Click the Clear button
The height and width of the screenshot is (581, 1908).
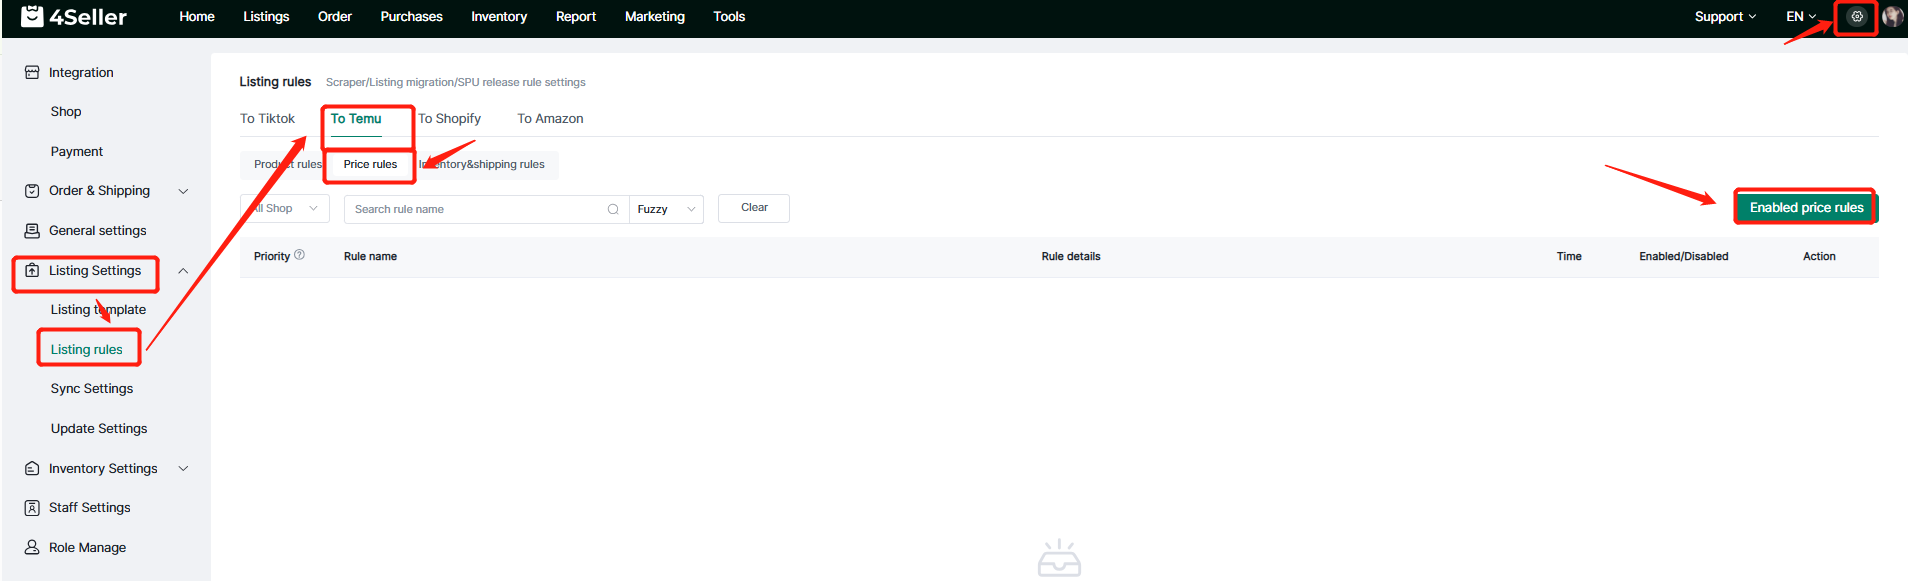tap(754, 208)
